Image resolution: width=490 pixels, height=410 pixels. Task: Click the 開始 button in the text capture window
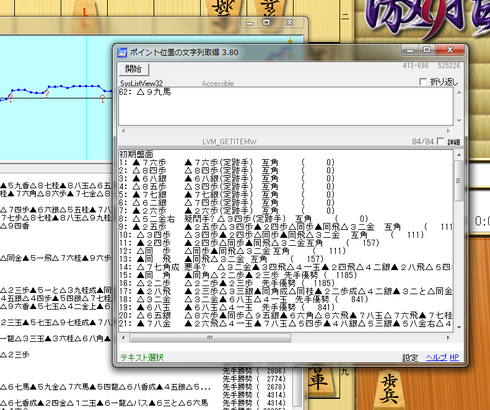(134, 69)
